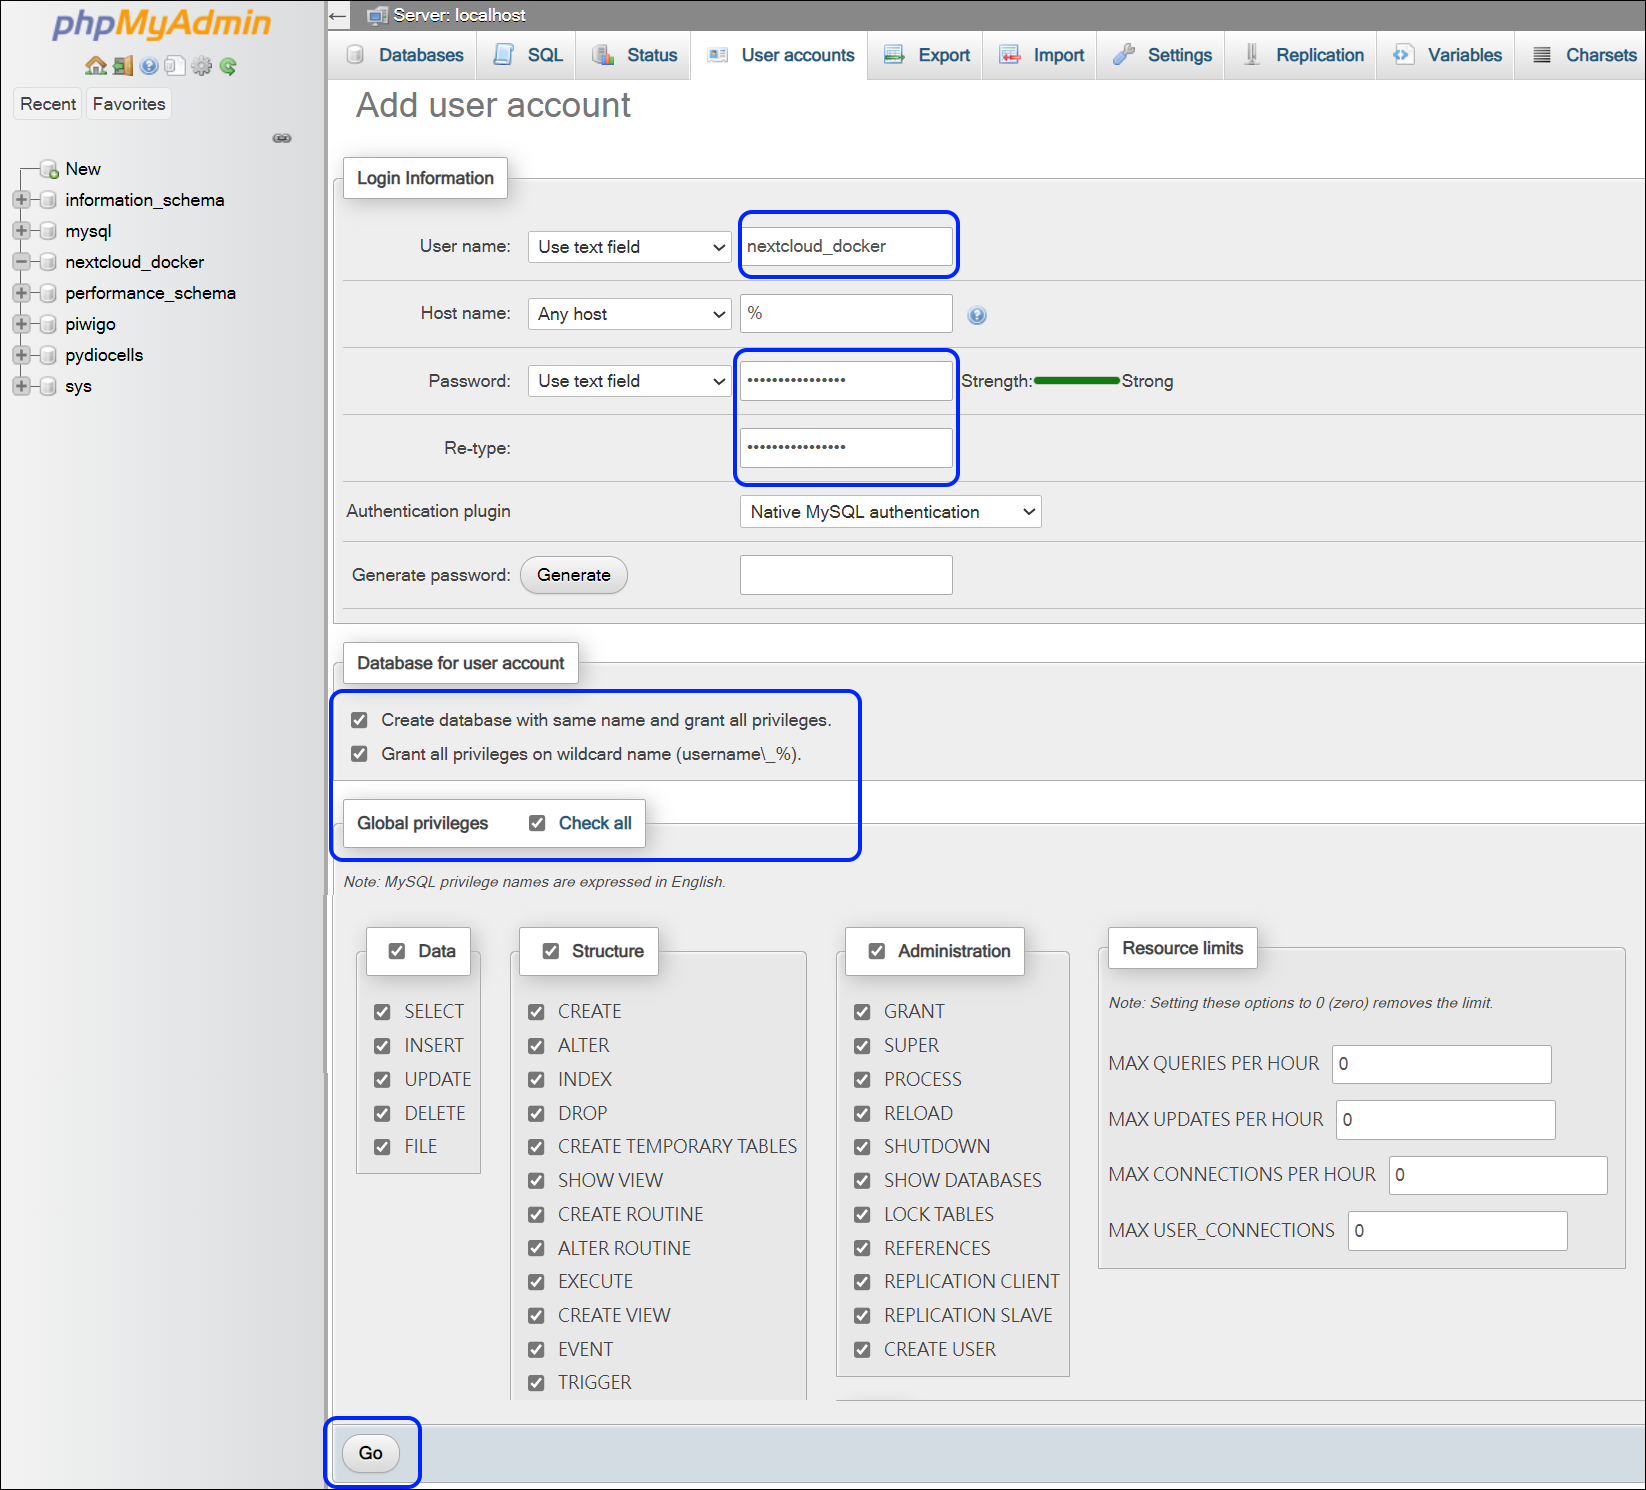Toggle the CREATE USER privilege checkbox
Image resolution: width=1646 pixels, height=1490 pixels.
click(862, 1350)
